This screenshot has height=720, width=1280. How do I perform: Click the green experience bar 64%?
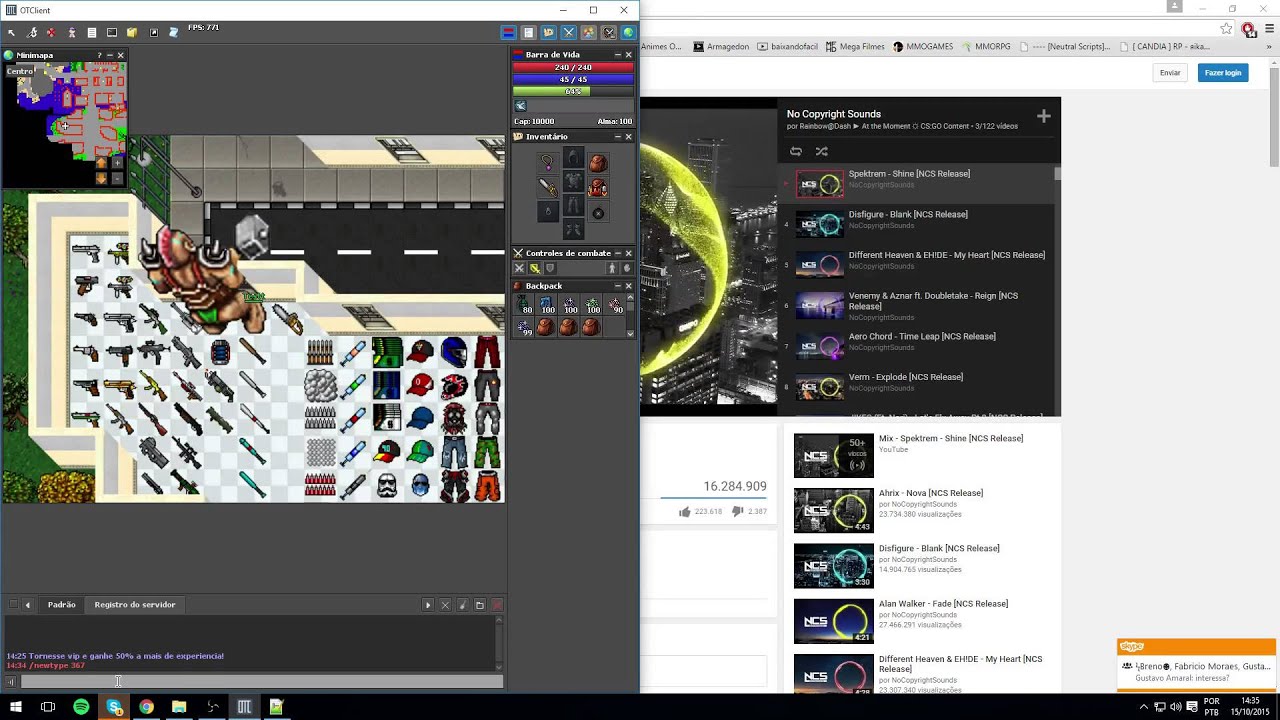tap(573, 91)
